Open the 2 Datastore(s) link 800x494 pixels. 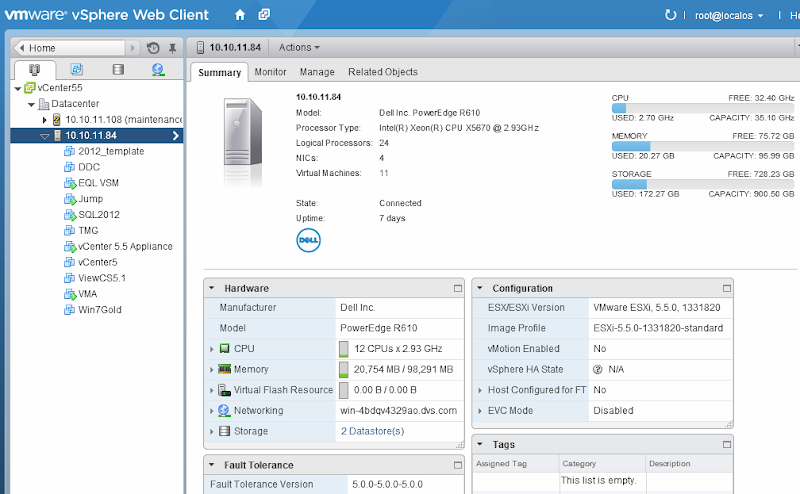point(372,431)
